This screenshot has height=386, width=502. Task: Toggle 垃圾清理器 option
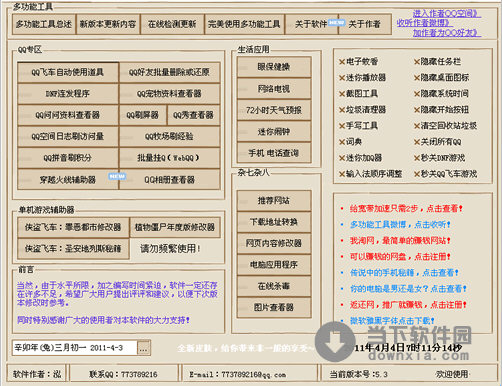coord(363,110)
